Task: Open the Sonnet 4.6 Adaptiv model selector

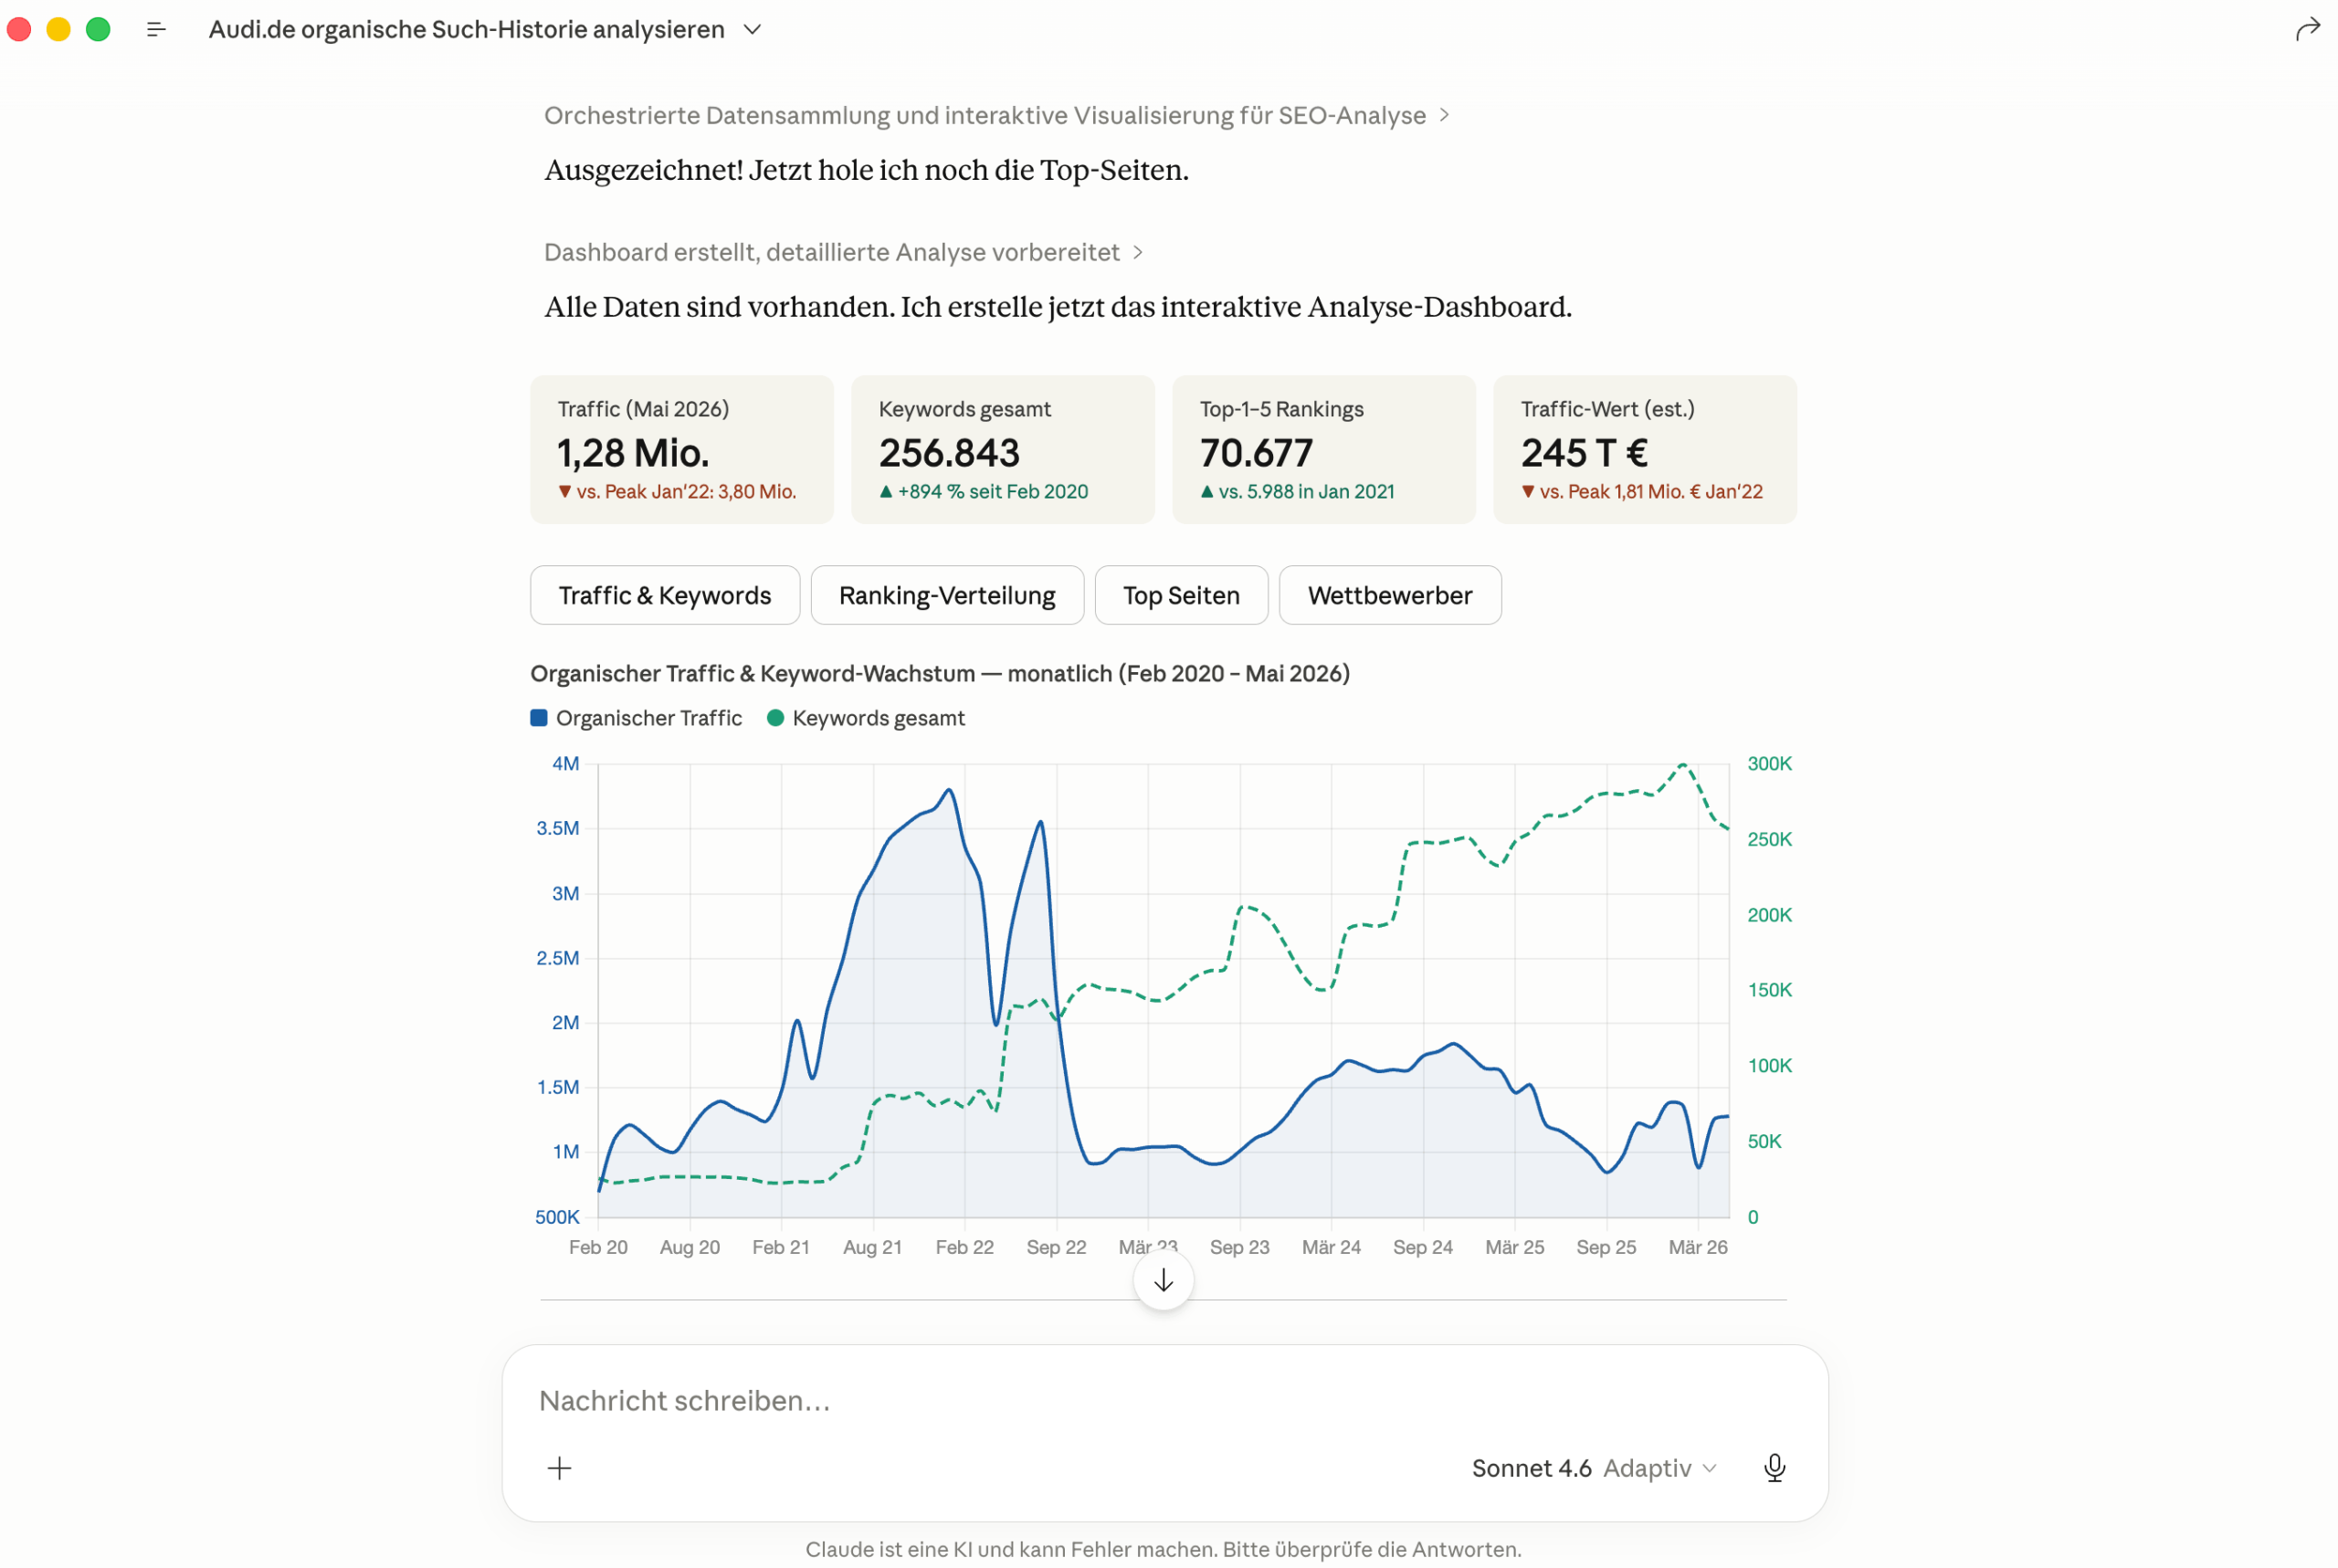Action: point(1594,1467)
